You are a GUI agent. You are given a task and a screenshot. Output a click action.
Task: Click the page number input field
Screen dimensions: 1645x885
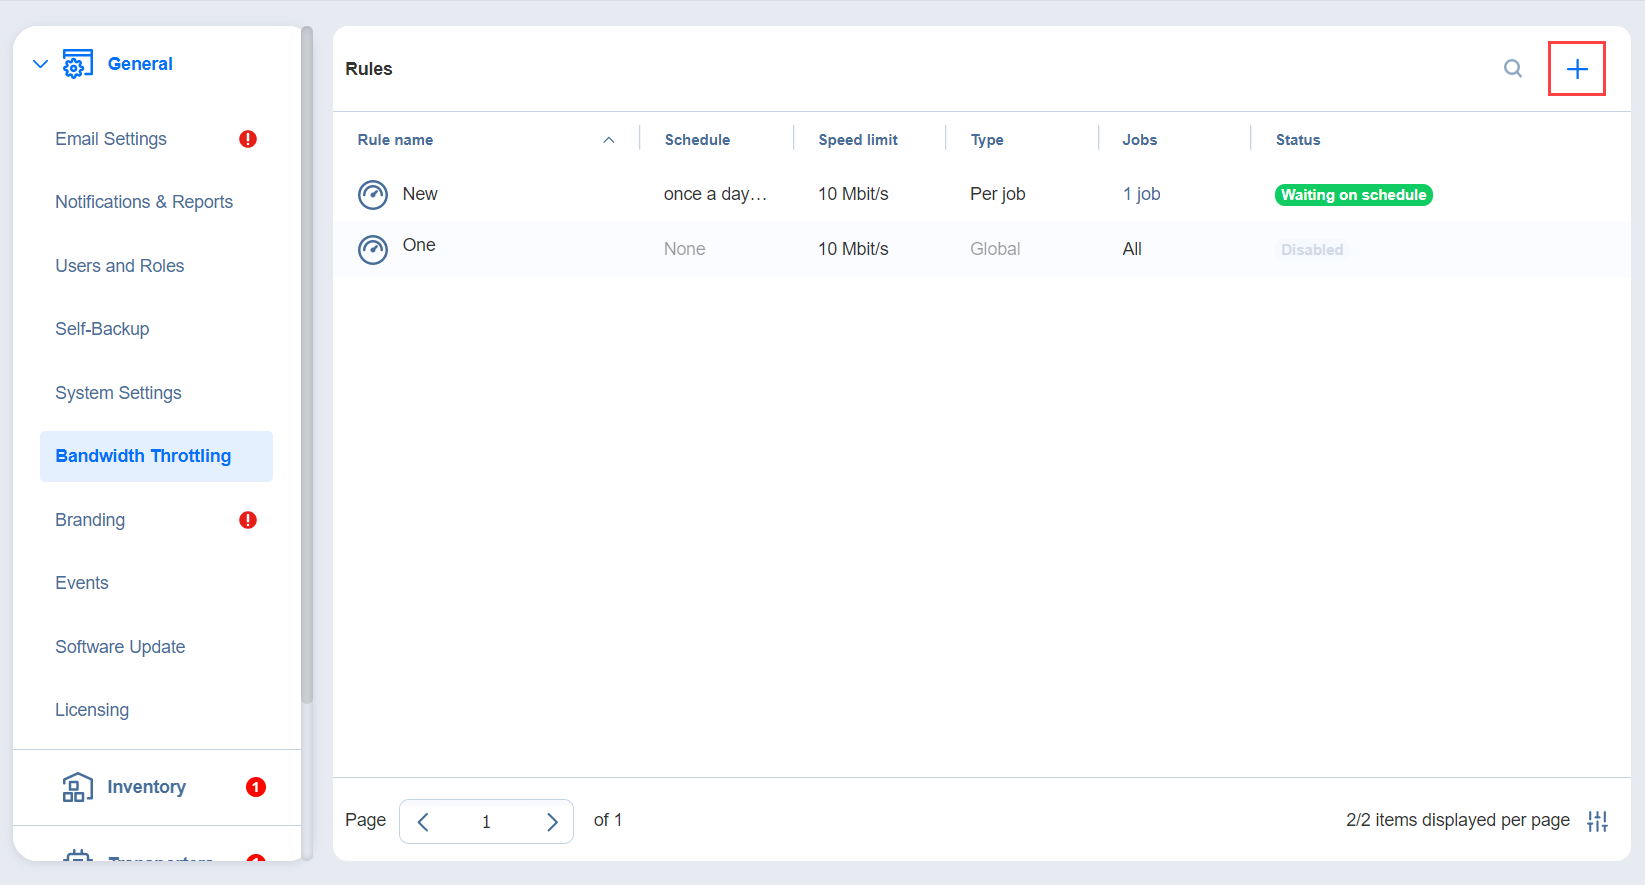click(x=486, y=822)
